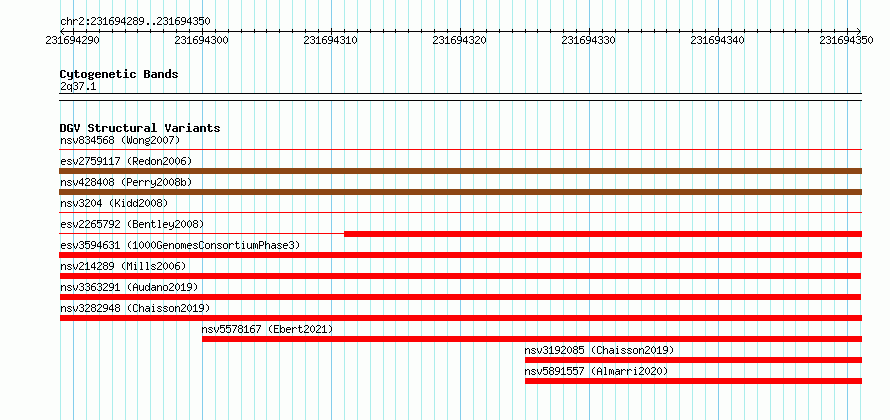Image resolution: width=890 pixels, height=420 pixels.
Task: Click ruler coordinate 231694340
Action: tap(718, 41)
